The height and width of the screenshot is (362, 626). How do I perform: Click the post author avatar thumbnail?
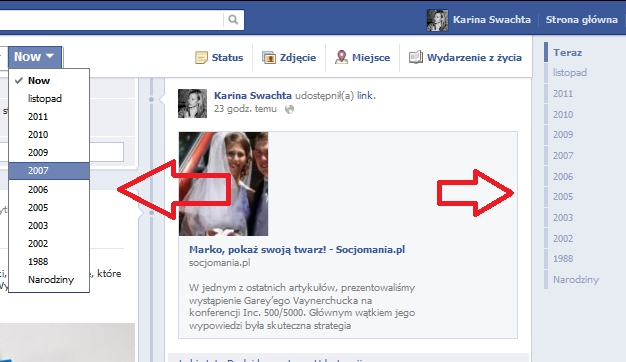coord(192,103)
